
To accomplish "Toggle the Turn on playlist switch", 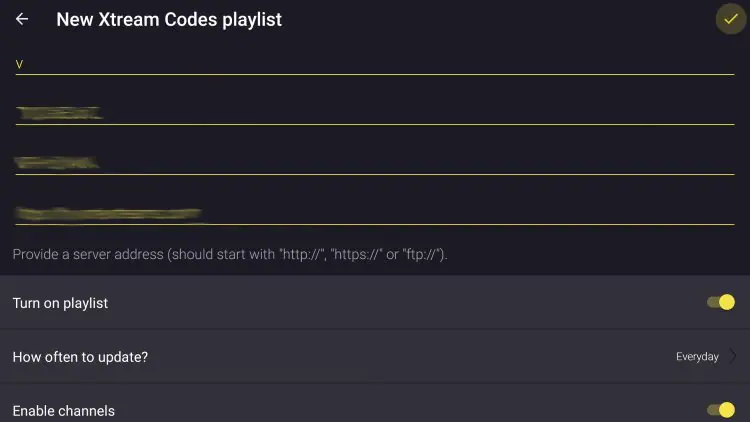I will tap(720, 302).
